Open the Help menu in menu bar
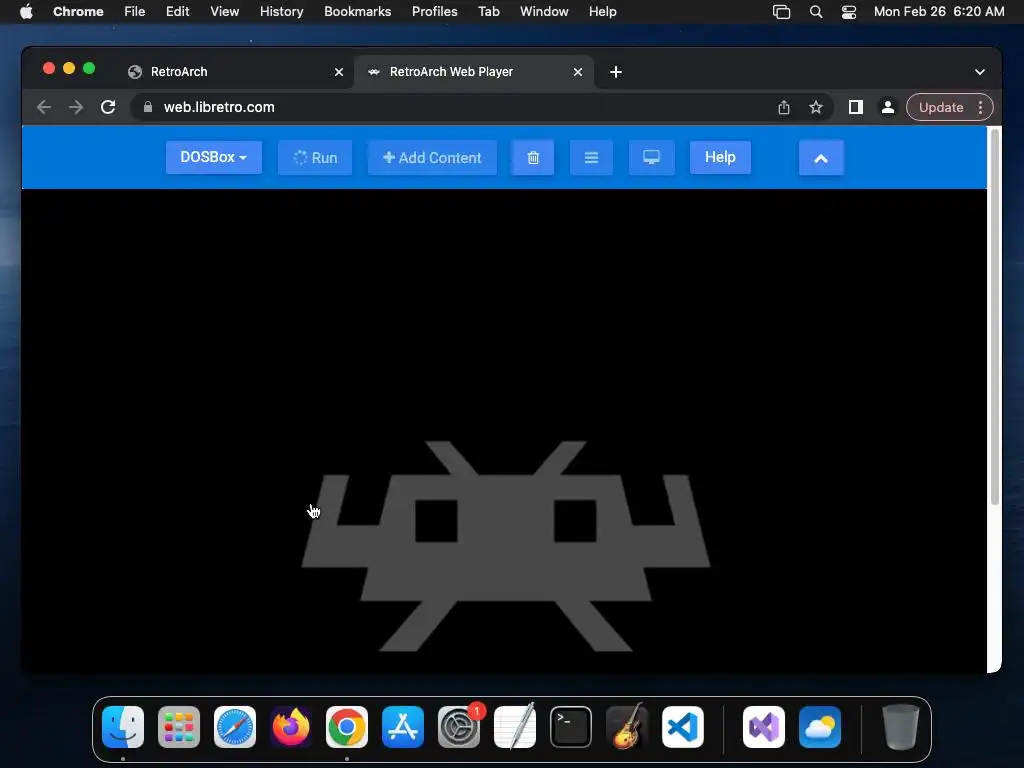Image resolution: width=1024 pixels, height=768 pixels. [602, 12]
